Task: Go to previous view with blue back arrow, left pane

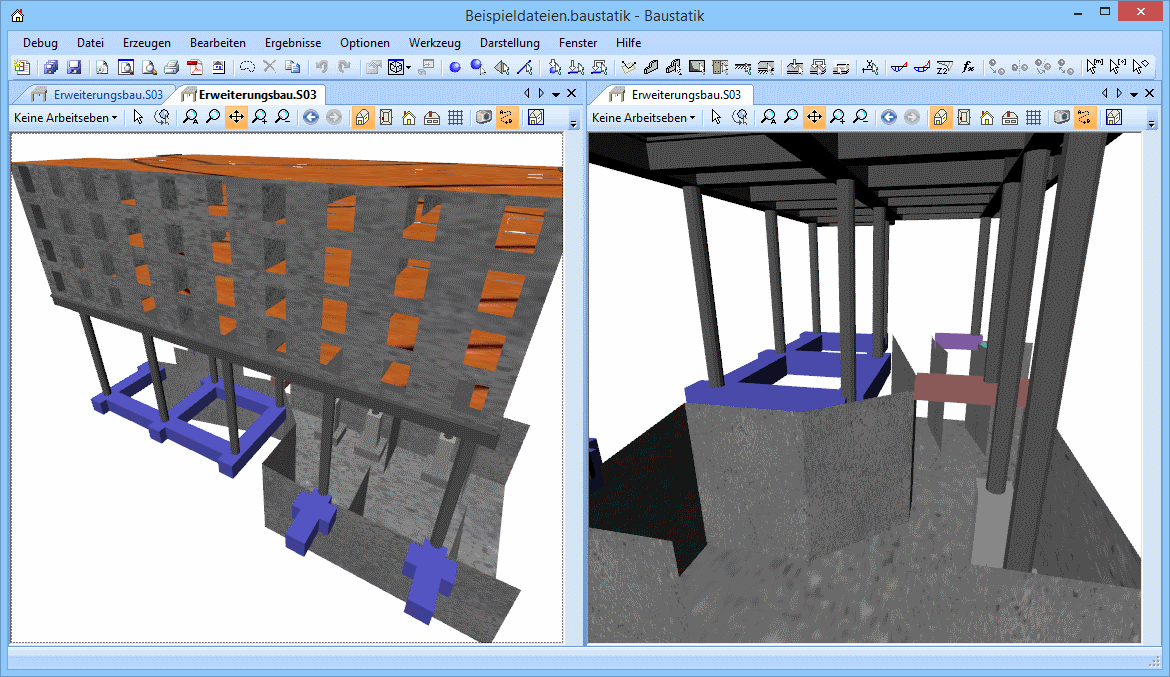Action: (x=310, y=118)
